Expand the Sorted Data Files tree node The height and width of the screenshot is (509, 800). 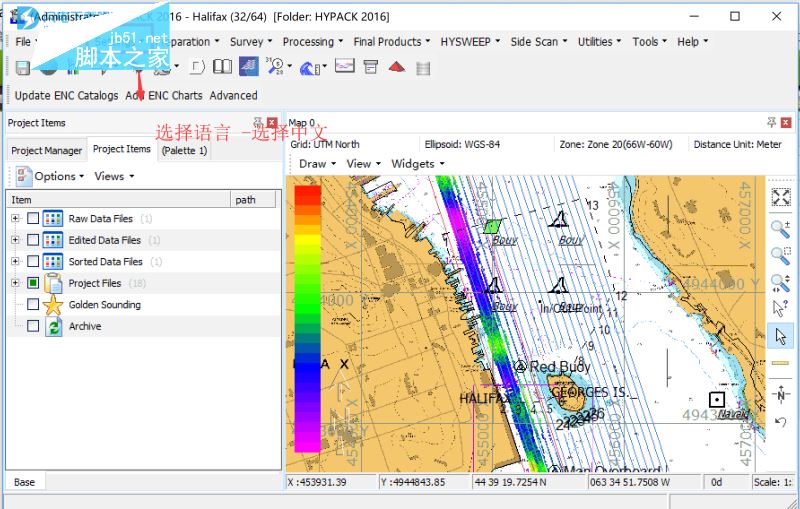15,261
